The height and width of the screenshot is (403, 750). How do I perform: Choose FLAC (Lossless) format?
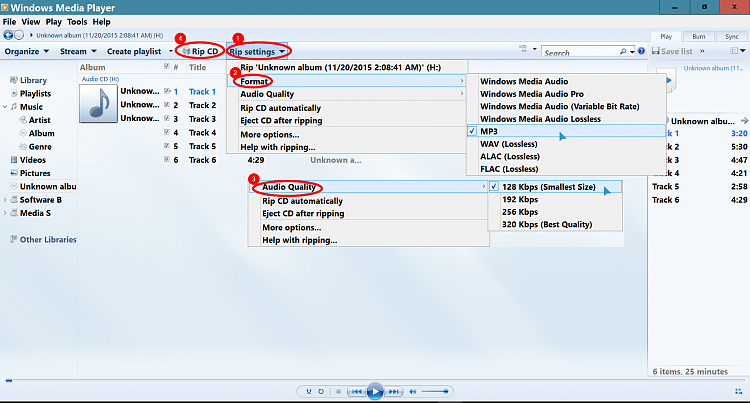566,169
